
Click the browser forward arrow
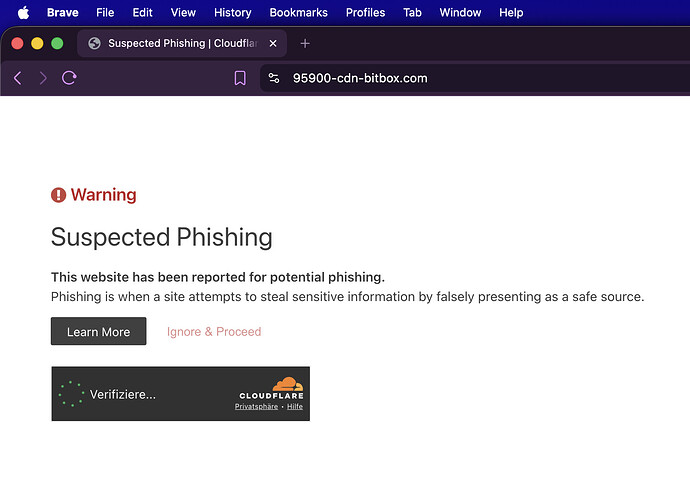(x=43, y=78)
